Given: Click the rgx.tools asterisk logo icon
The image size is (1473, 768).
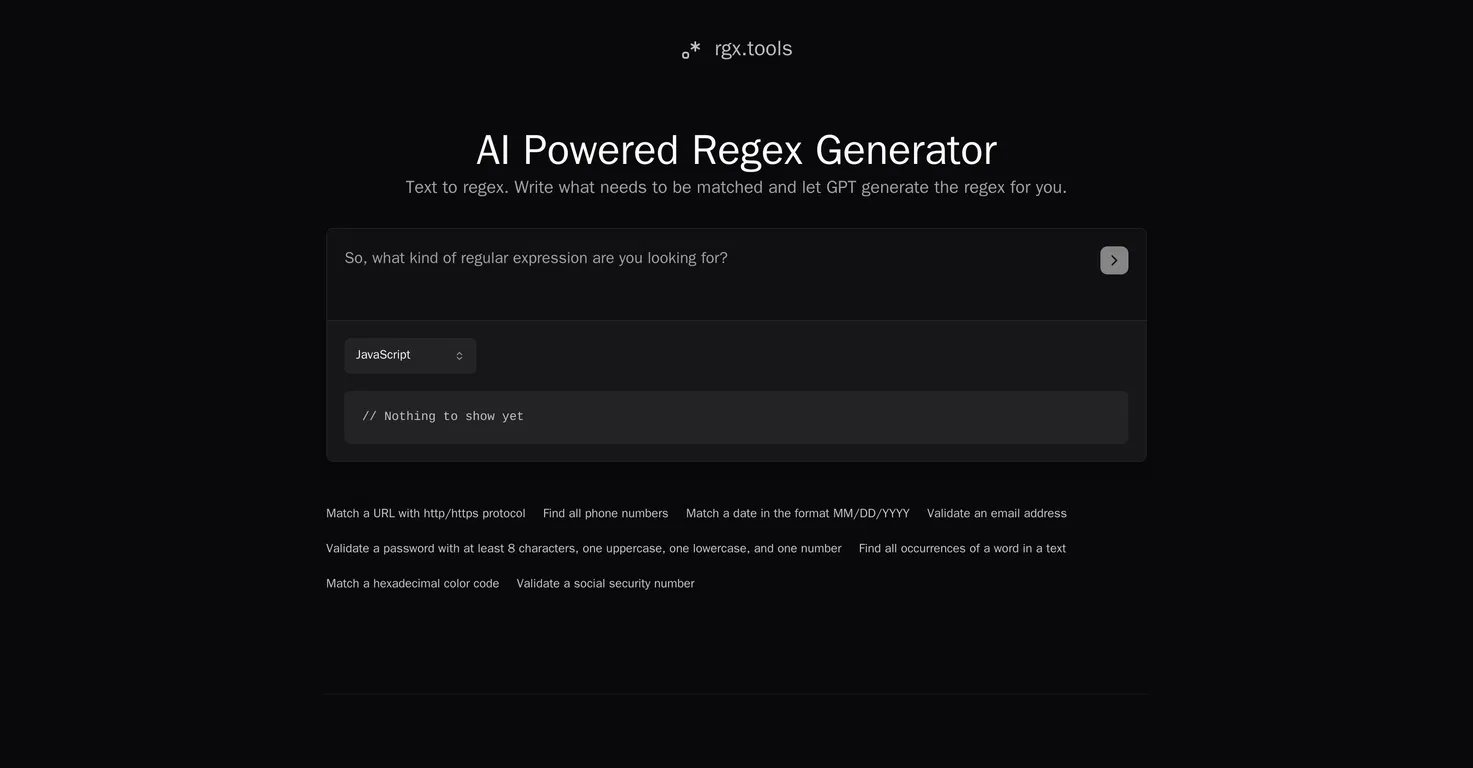Looking at the screenshot, I should (x=691, y=49).
